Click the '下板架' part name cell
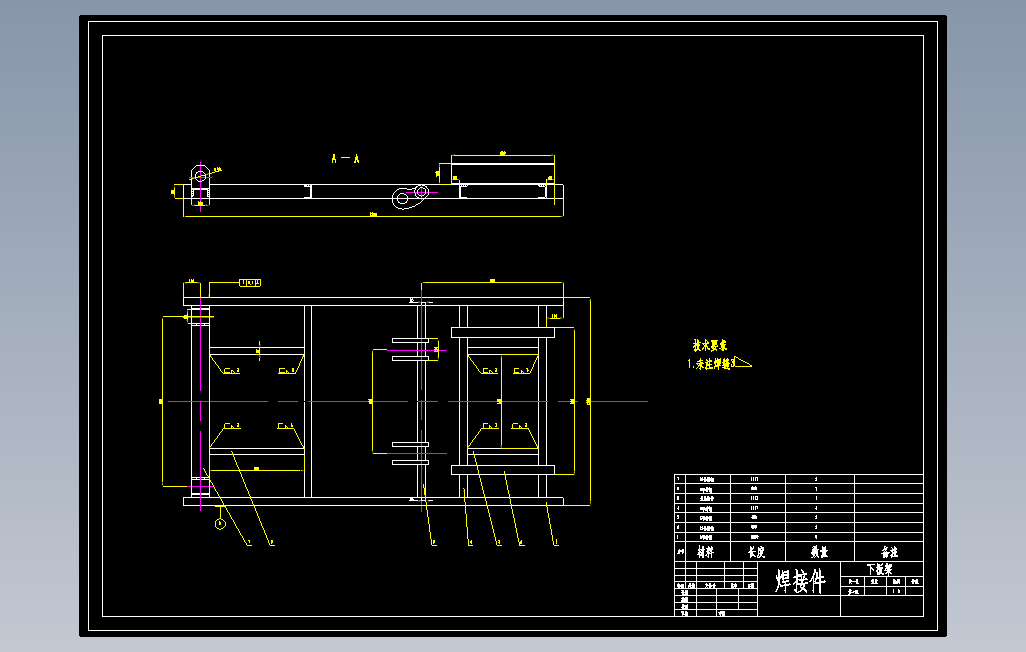 [x=880, y=569]
